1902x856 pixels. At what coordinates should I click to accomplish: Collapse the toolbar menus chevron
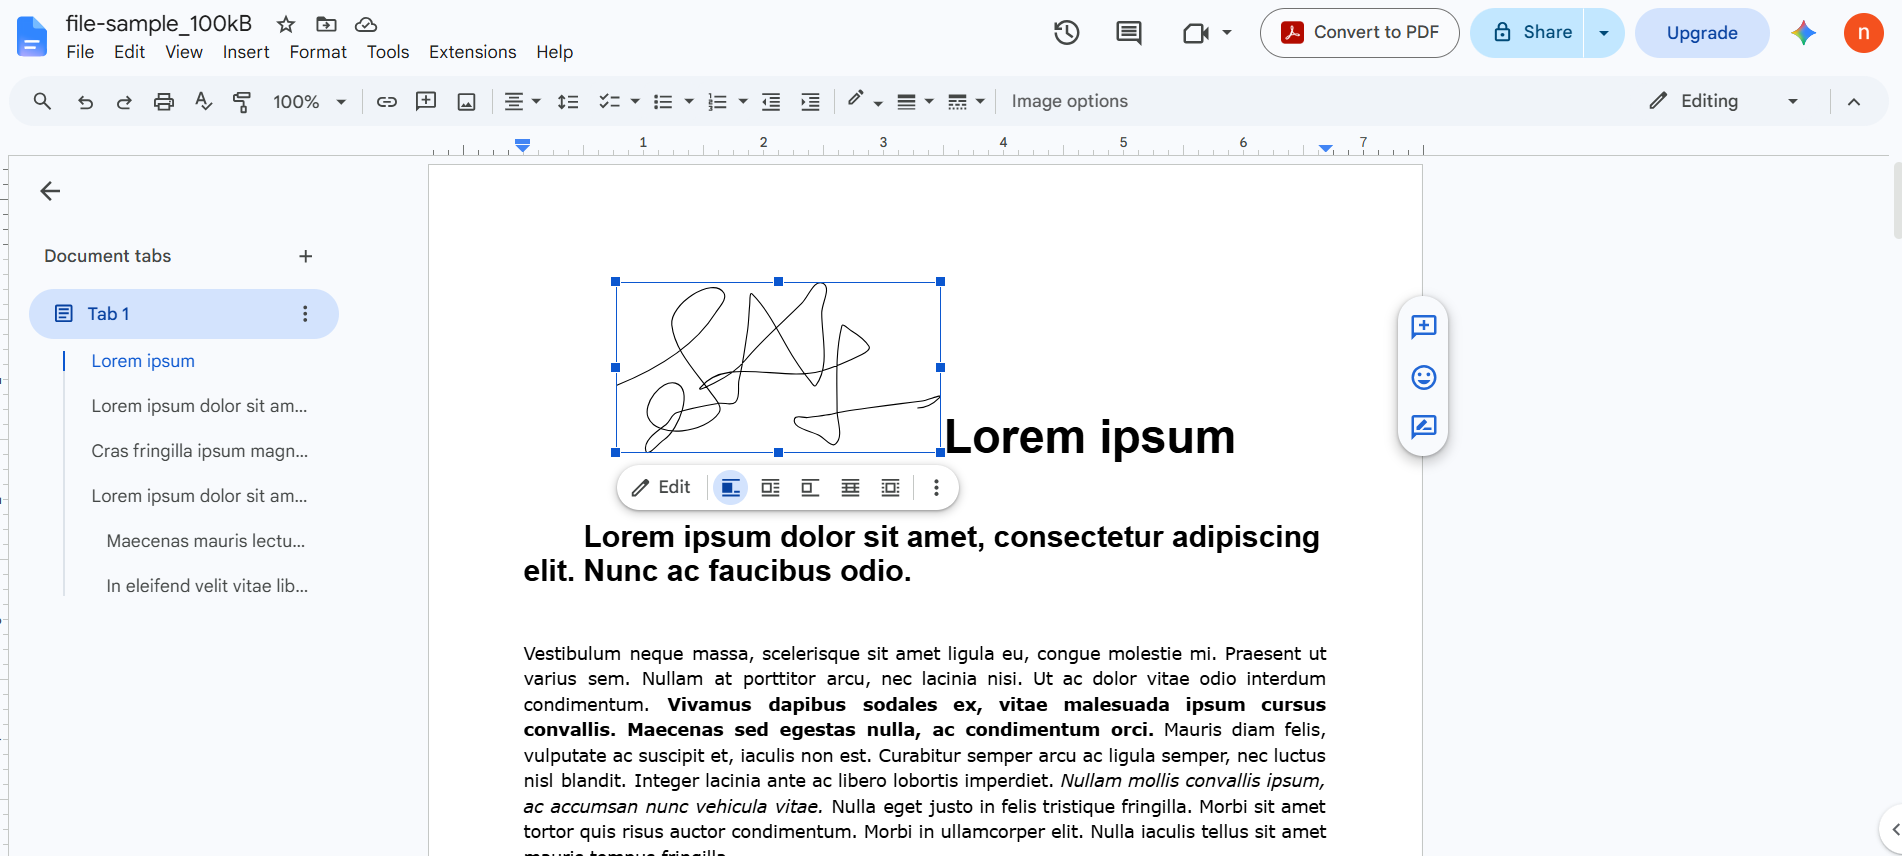pyautogui.click(x=1854, y=101)
